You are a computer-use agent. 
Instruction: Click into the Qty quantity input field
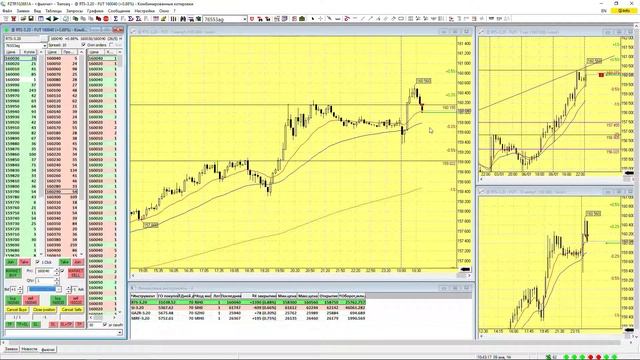pyautogui.click(x=45, y=281)
